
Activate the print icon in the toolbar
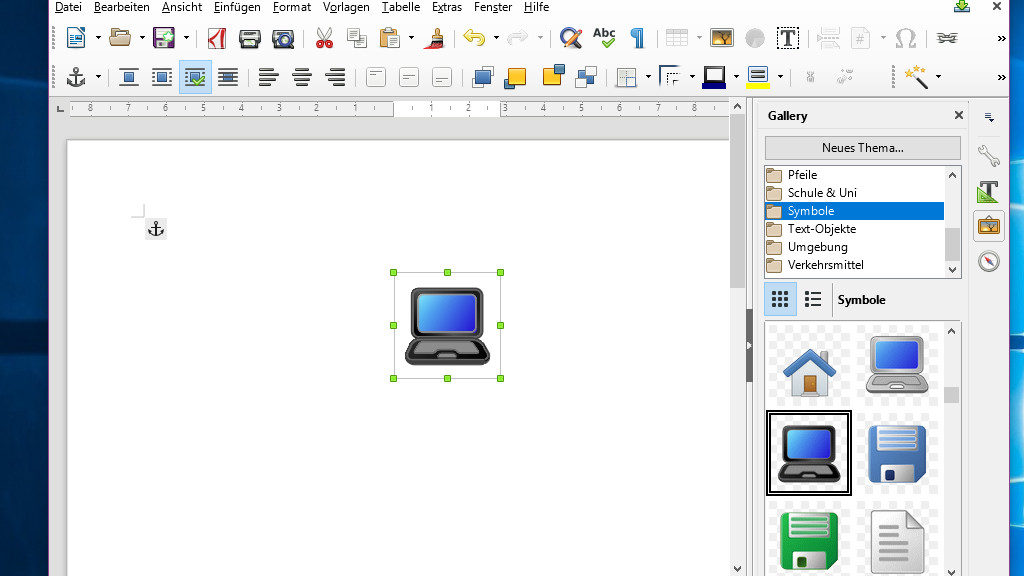point(248,38)
